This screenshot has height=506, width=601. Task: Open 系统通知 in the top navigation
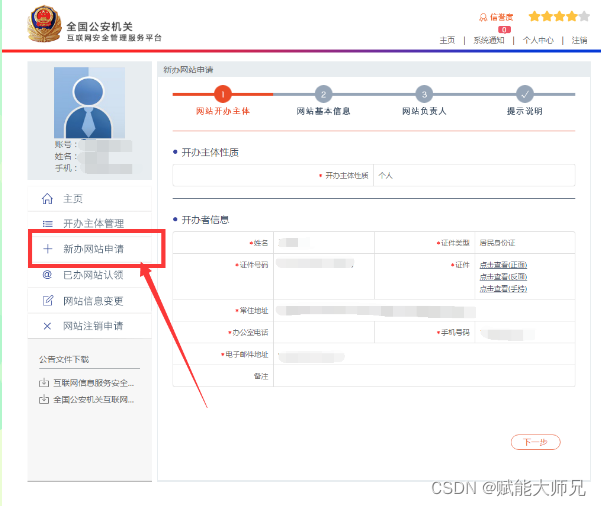489,40
